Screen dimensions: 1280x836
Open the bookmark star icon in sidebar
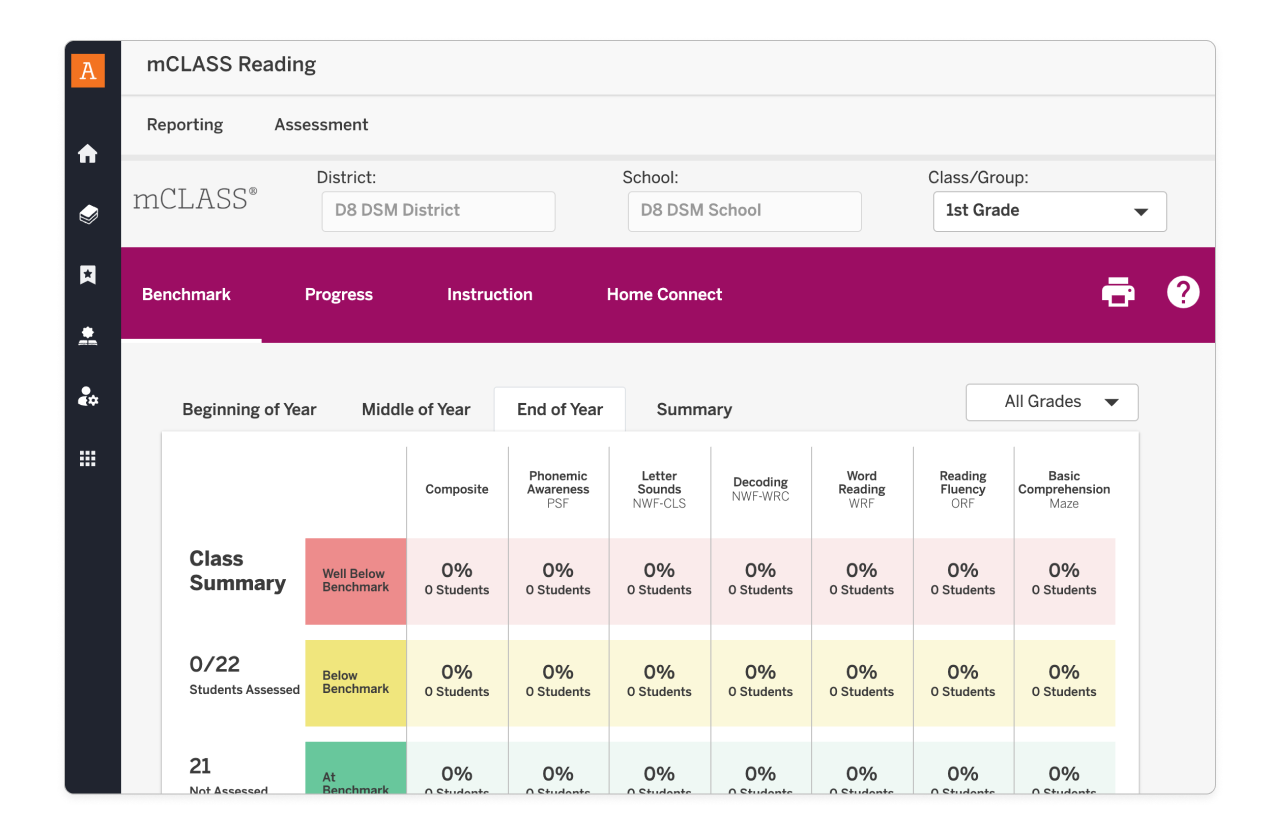[88, 275]
